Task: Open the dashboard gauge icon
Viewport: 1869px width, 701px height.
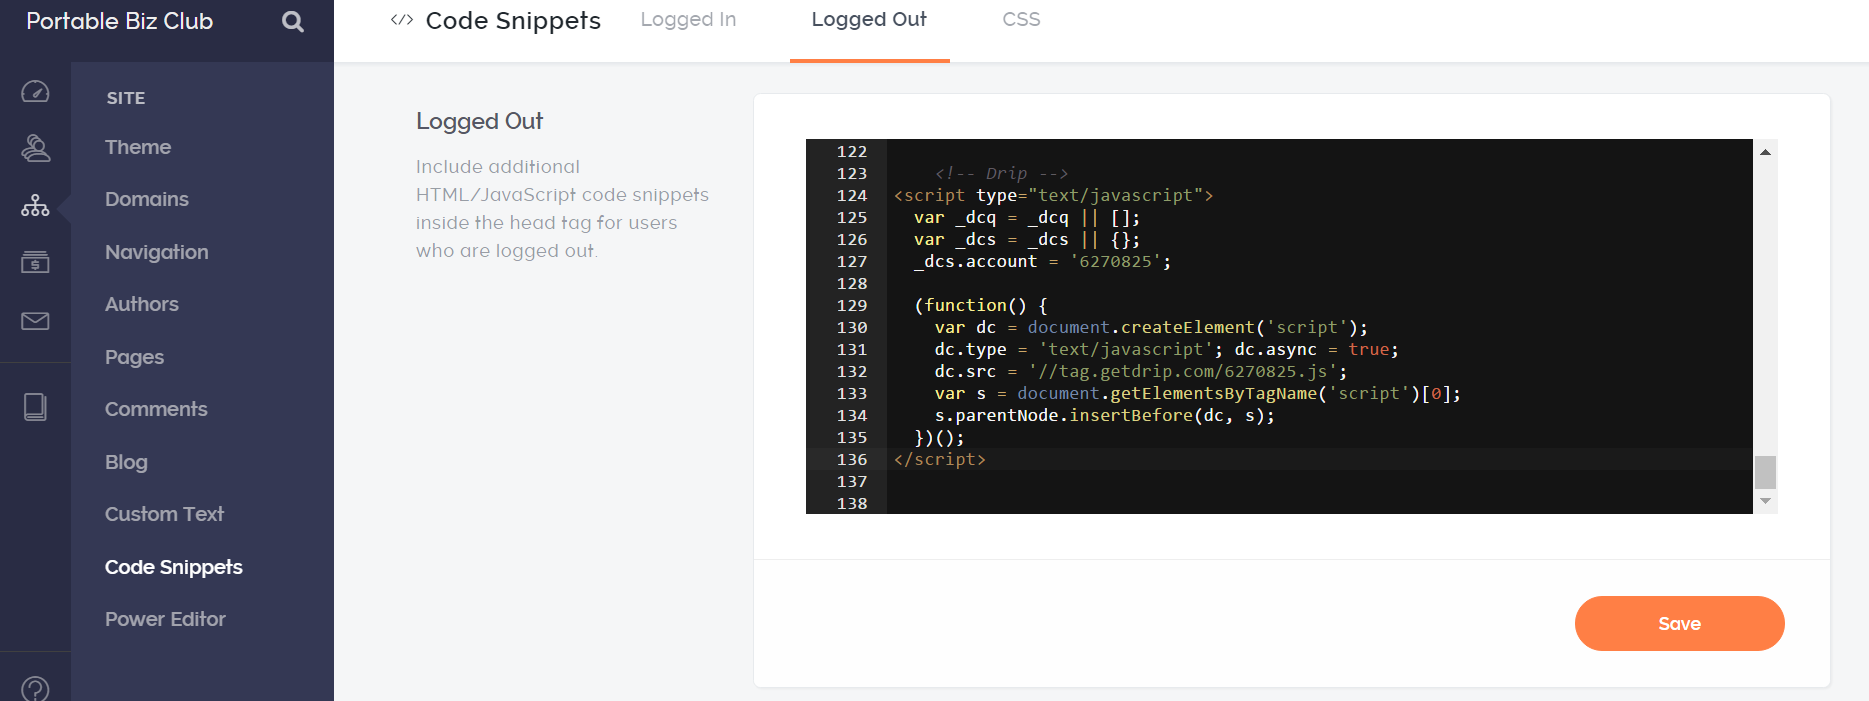Action: [35, 92]
